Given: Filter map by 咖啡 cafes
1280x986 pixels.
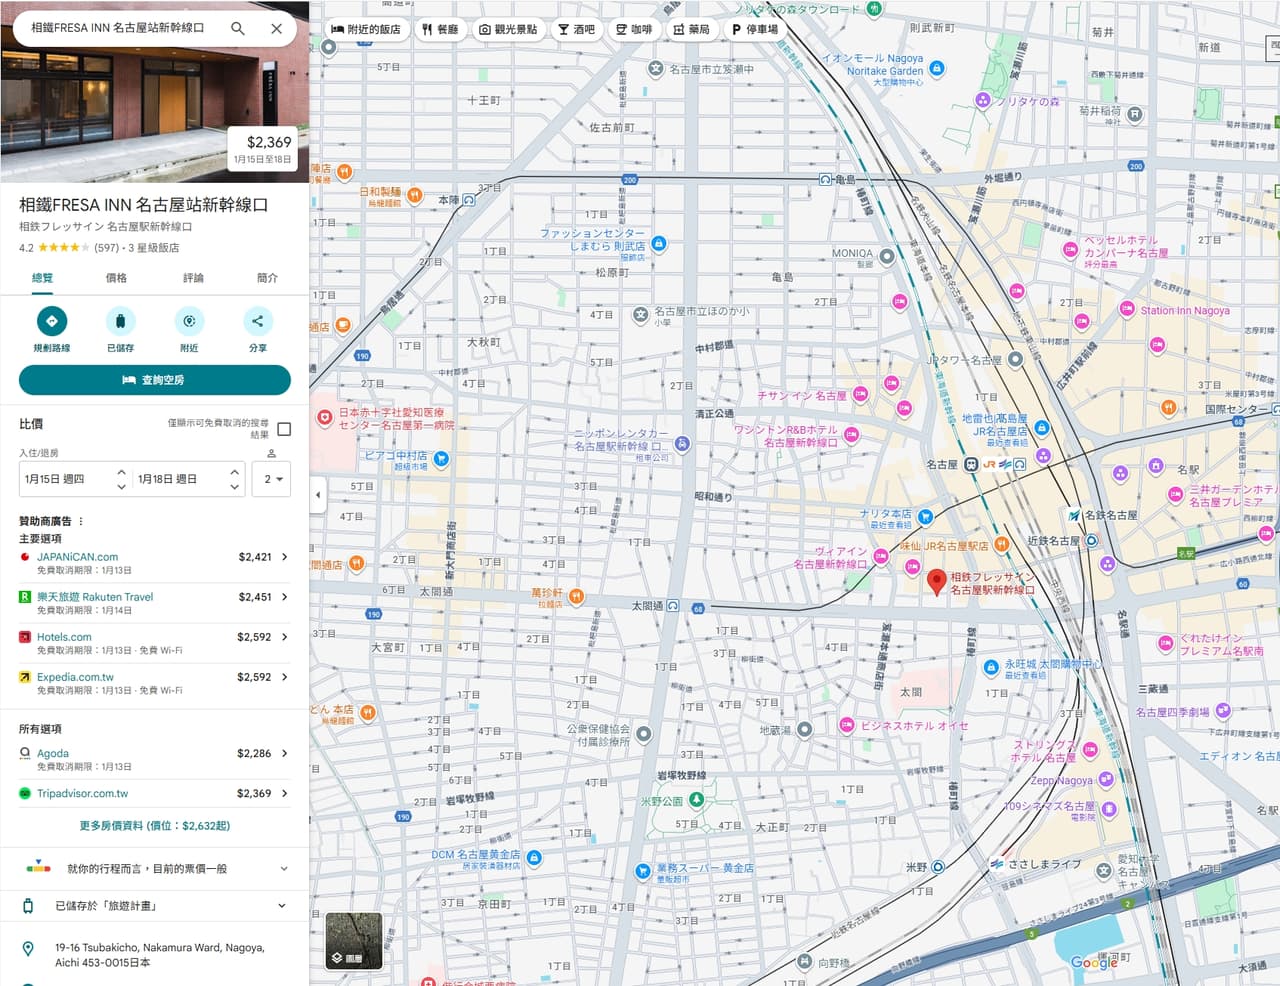Looking at the screenshot, I should [x=634, y=30].
